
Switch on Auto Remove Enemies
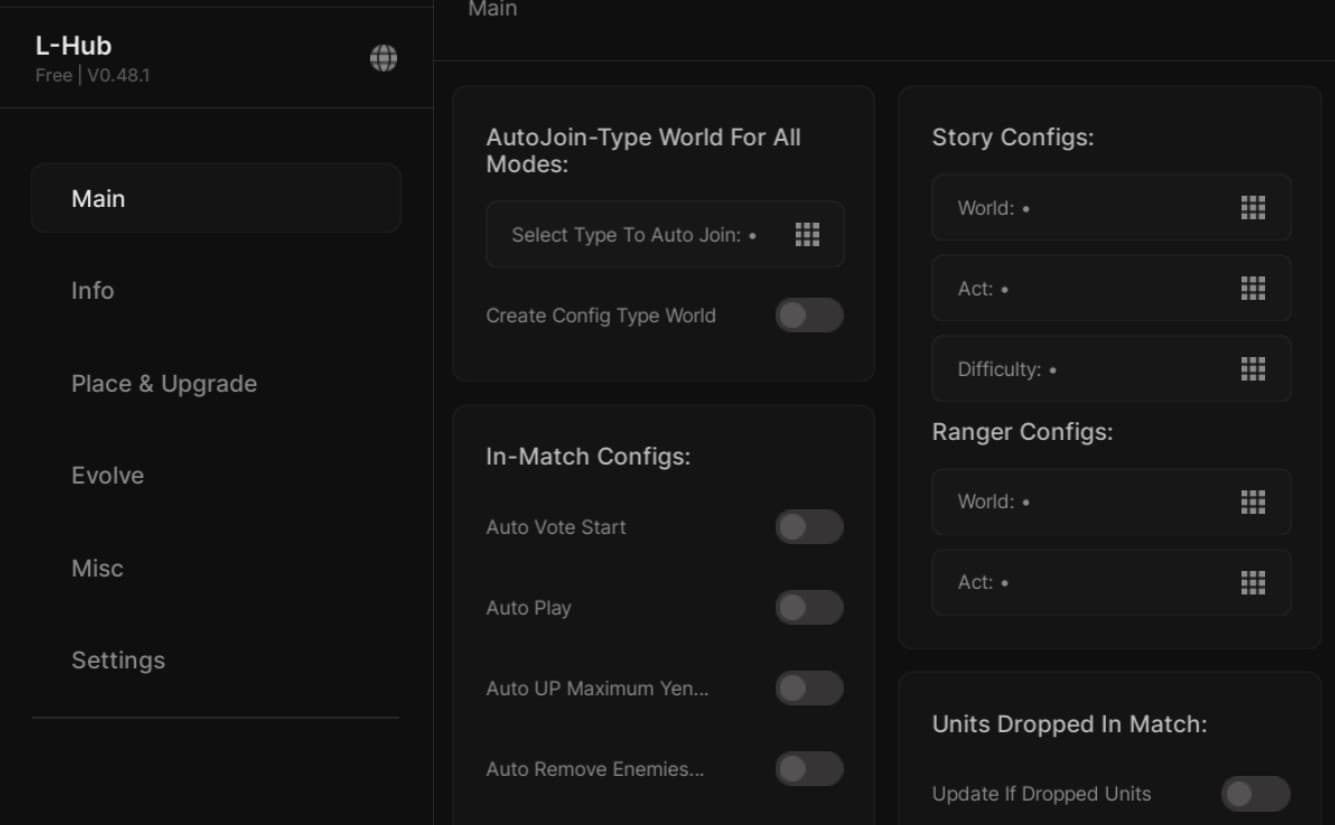click(x=809, y=769)
